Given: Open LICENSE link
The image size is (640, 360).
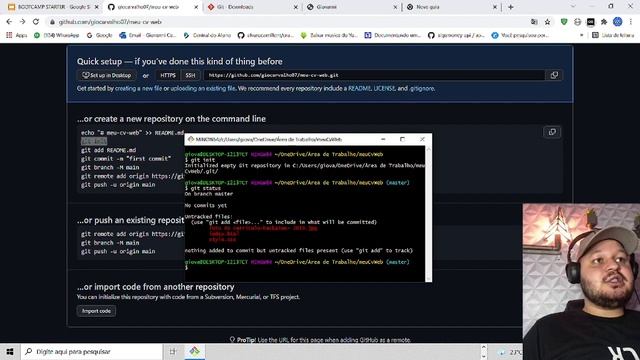Looking at the screenshot, I should tap(384, 88).
